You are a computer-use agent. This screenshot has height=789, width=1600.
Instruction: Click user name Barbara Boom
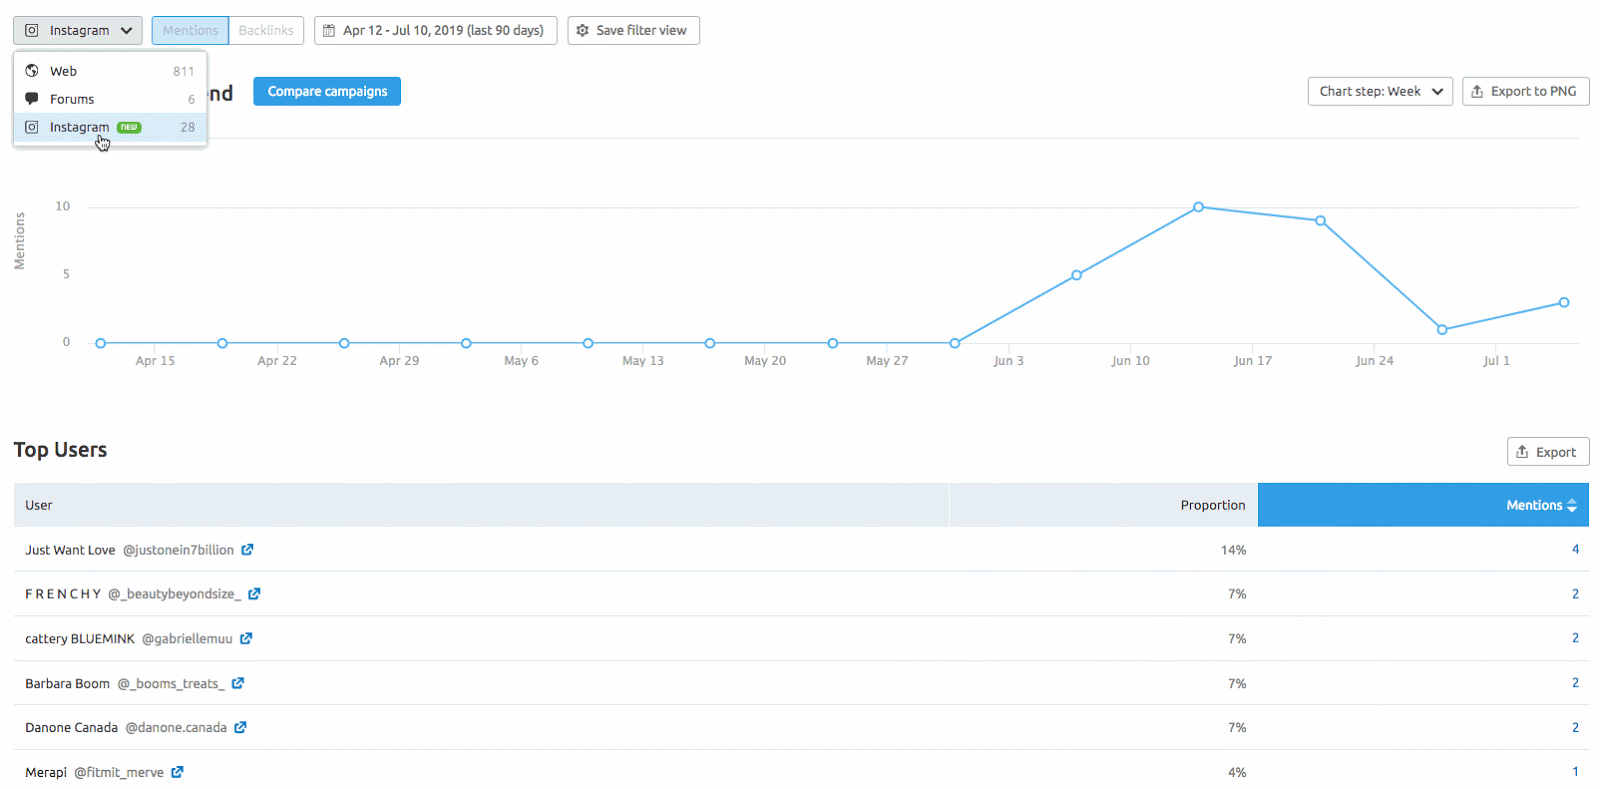[67, 684]
